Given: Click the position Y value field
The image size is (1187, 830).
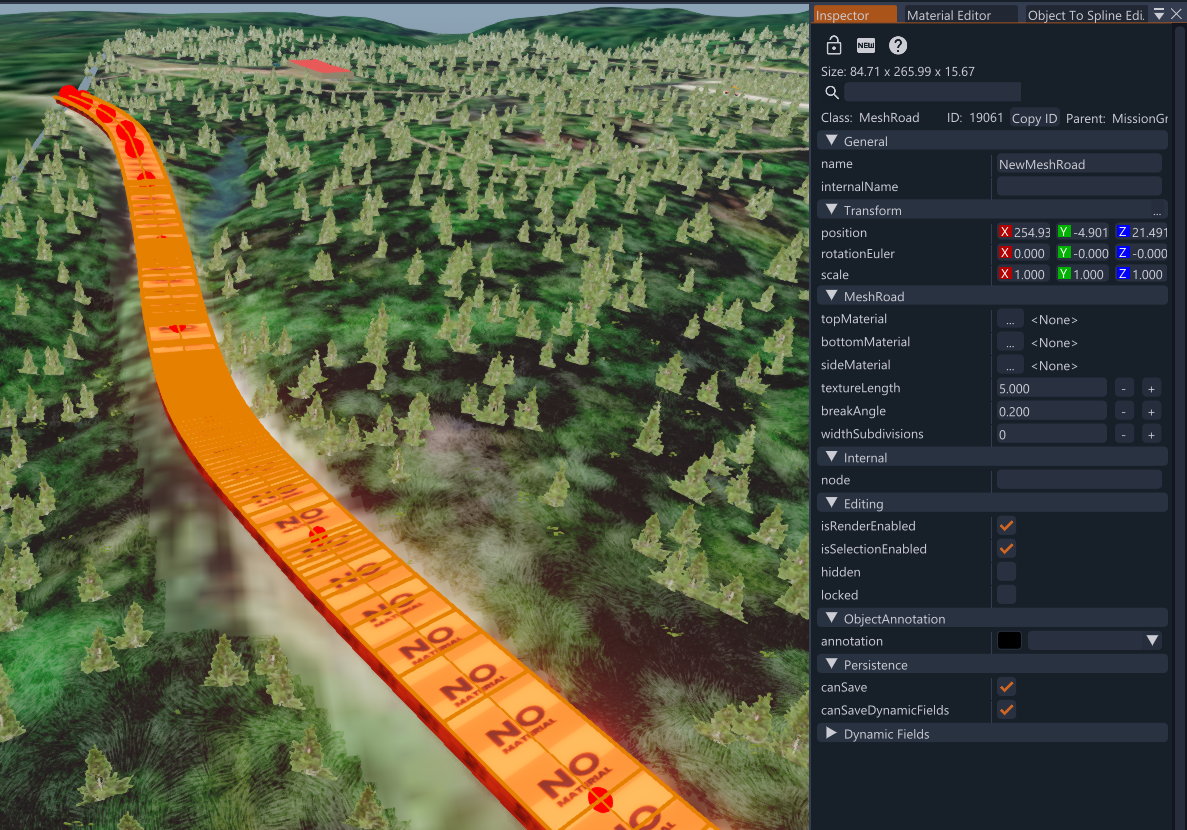Looking at the screenshot, I should pyautogui.click(x=1090, y=232).
